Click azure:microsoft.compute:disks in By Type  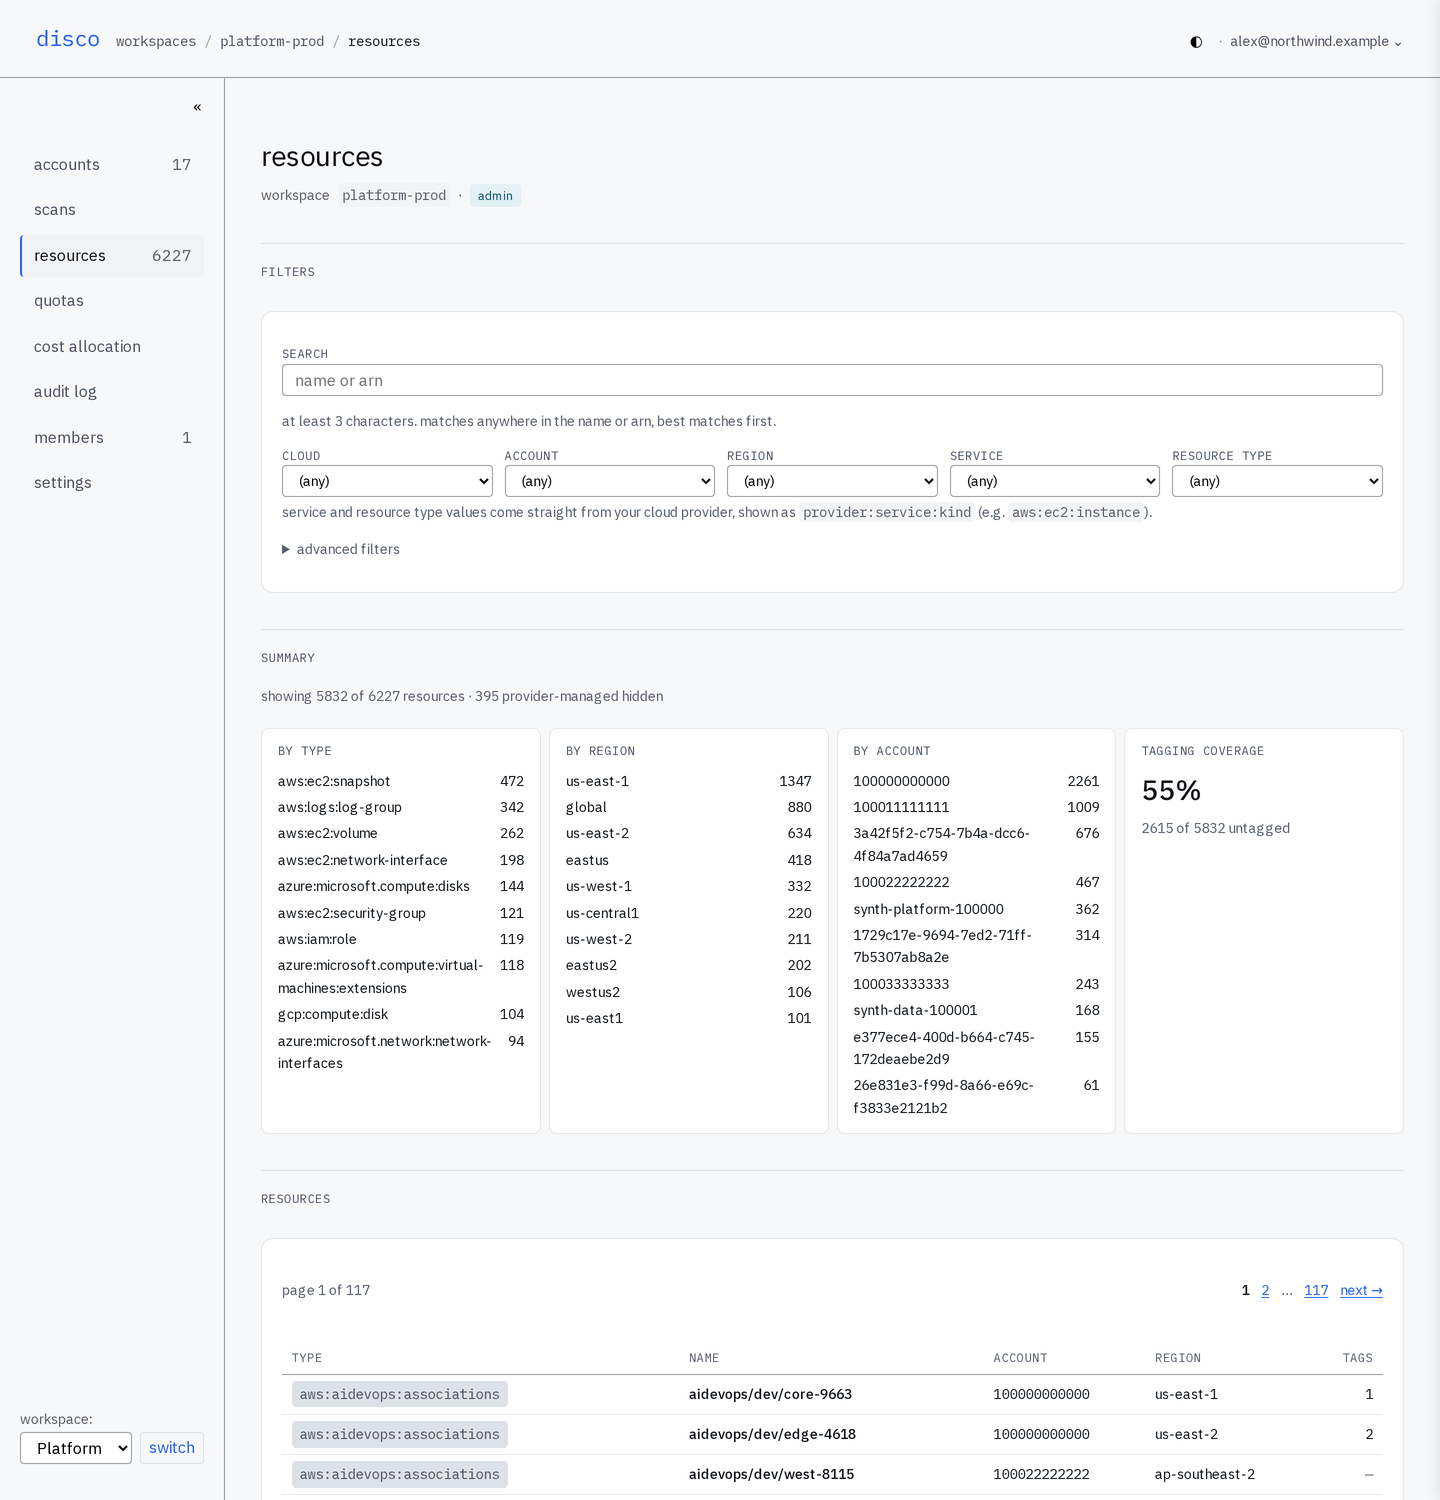[374, 886]
